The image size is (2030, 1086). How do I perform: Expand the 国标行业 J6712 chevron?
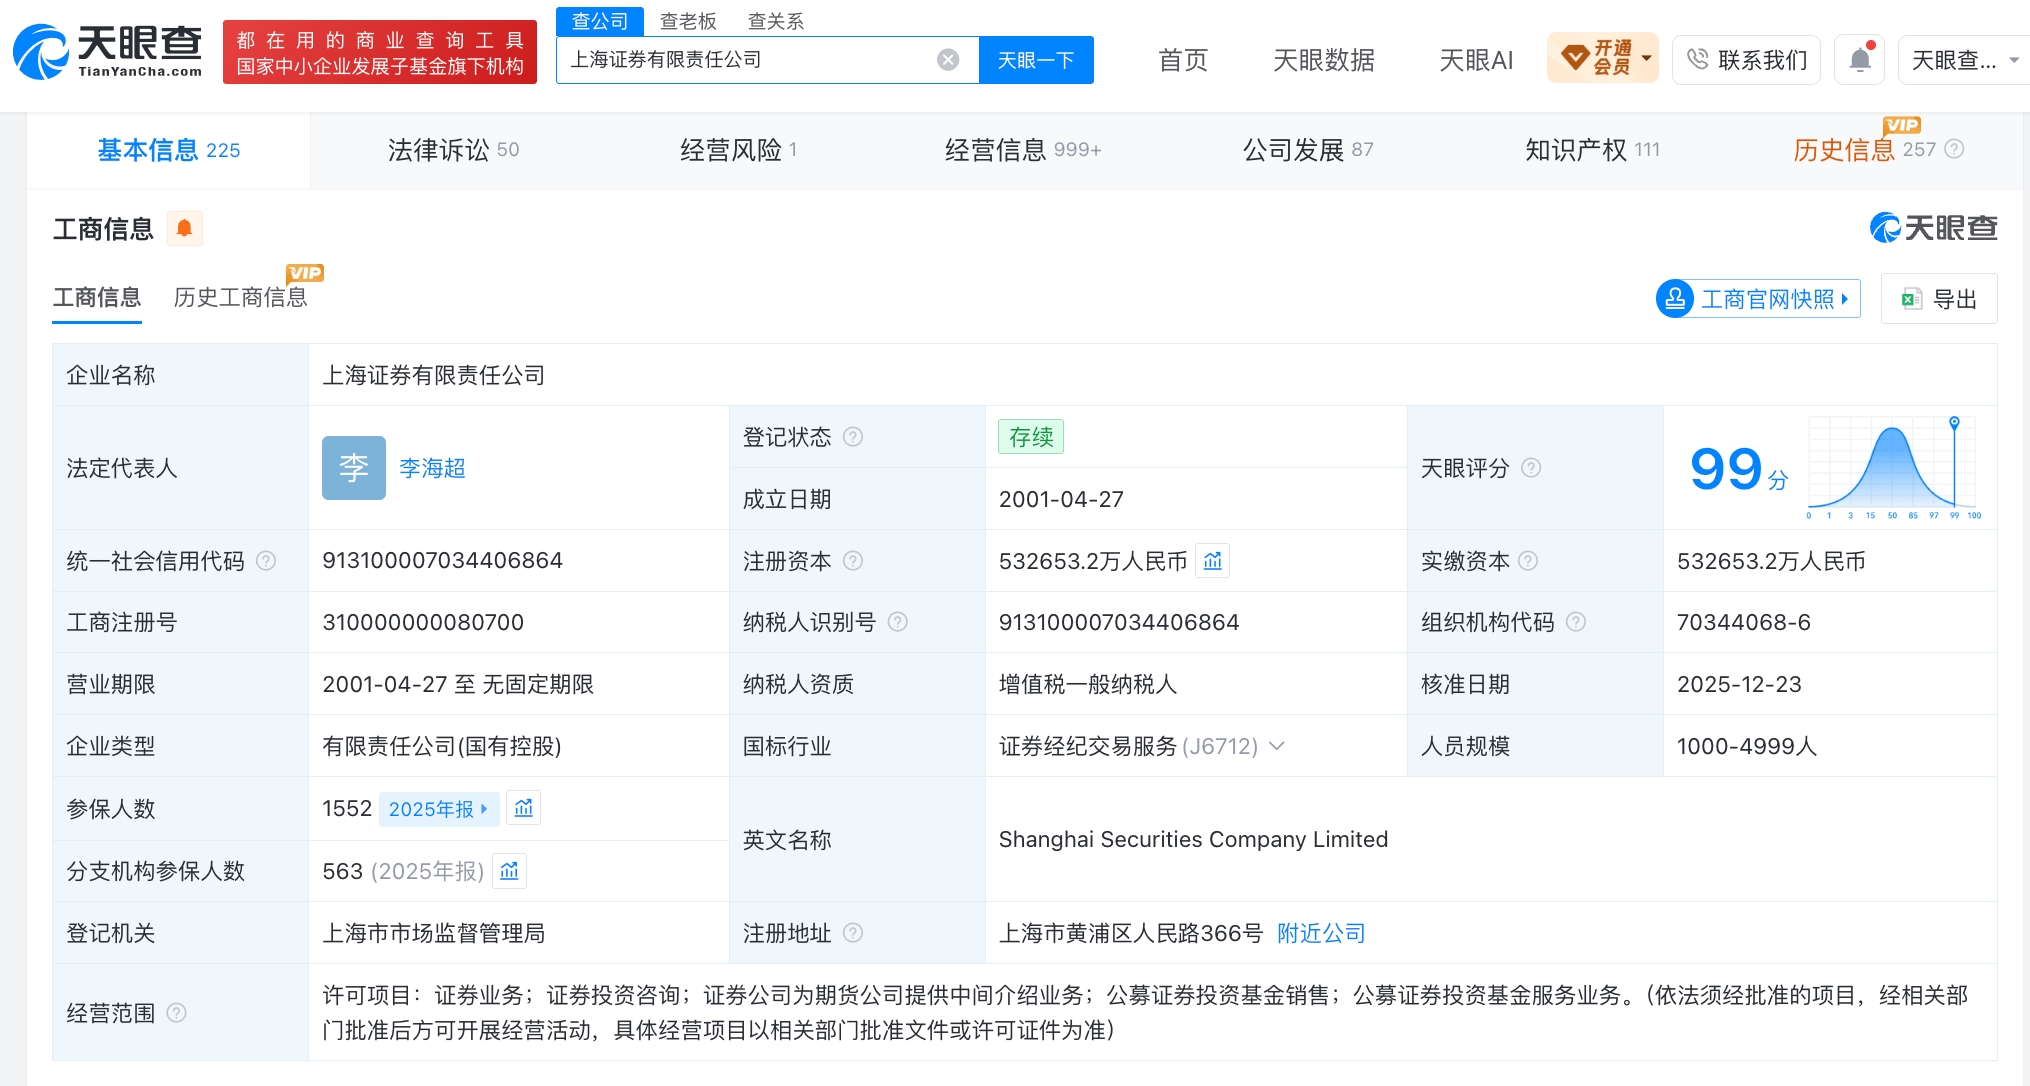1277,746
